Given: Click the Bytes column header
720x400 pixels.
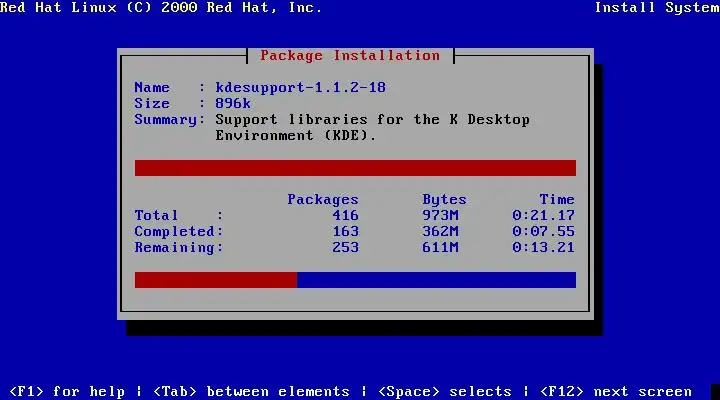Looking at the screenshot, I should [444, 200].
